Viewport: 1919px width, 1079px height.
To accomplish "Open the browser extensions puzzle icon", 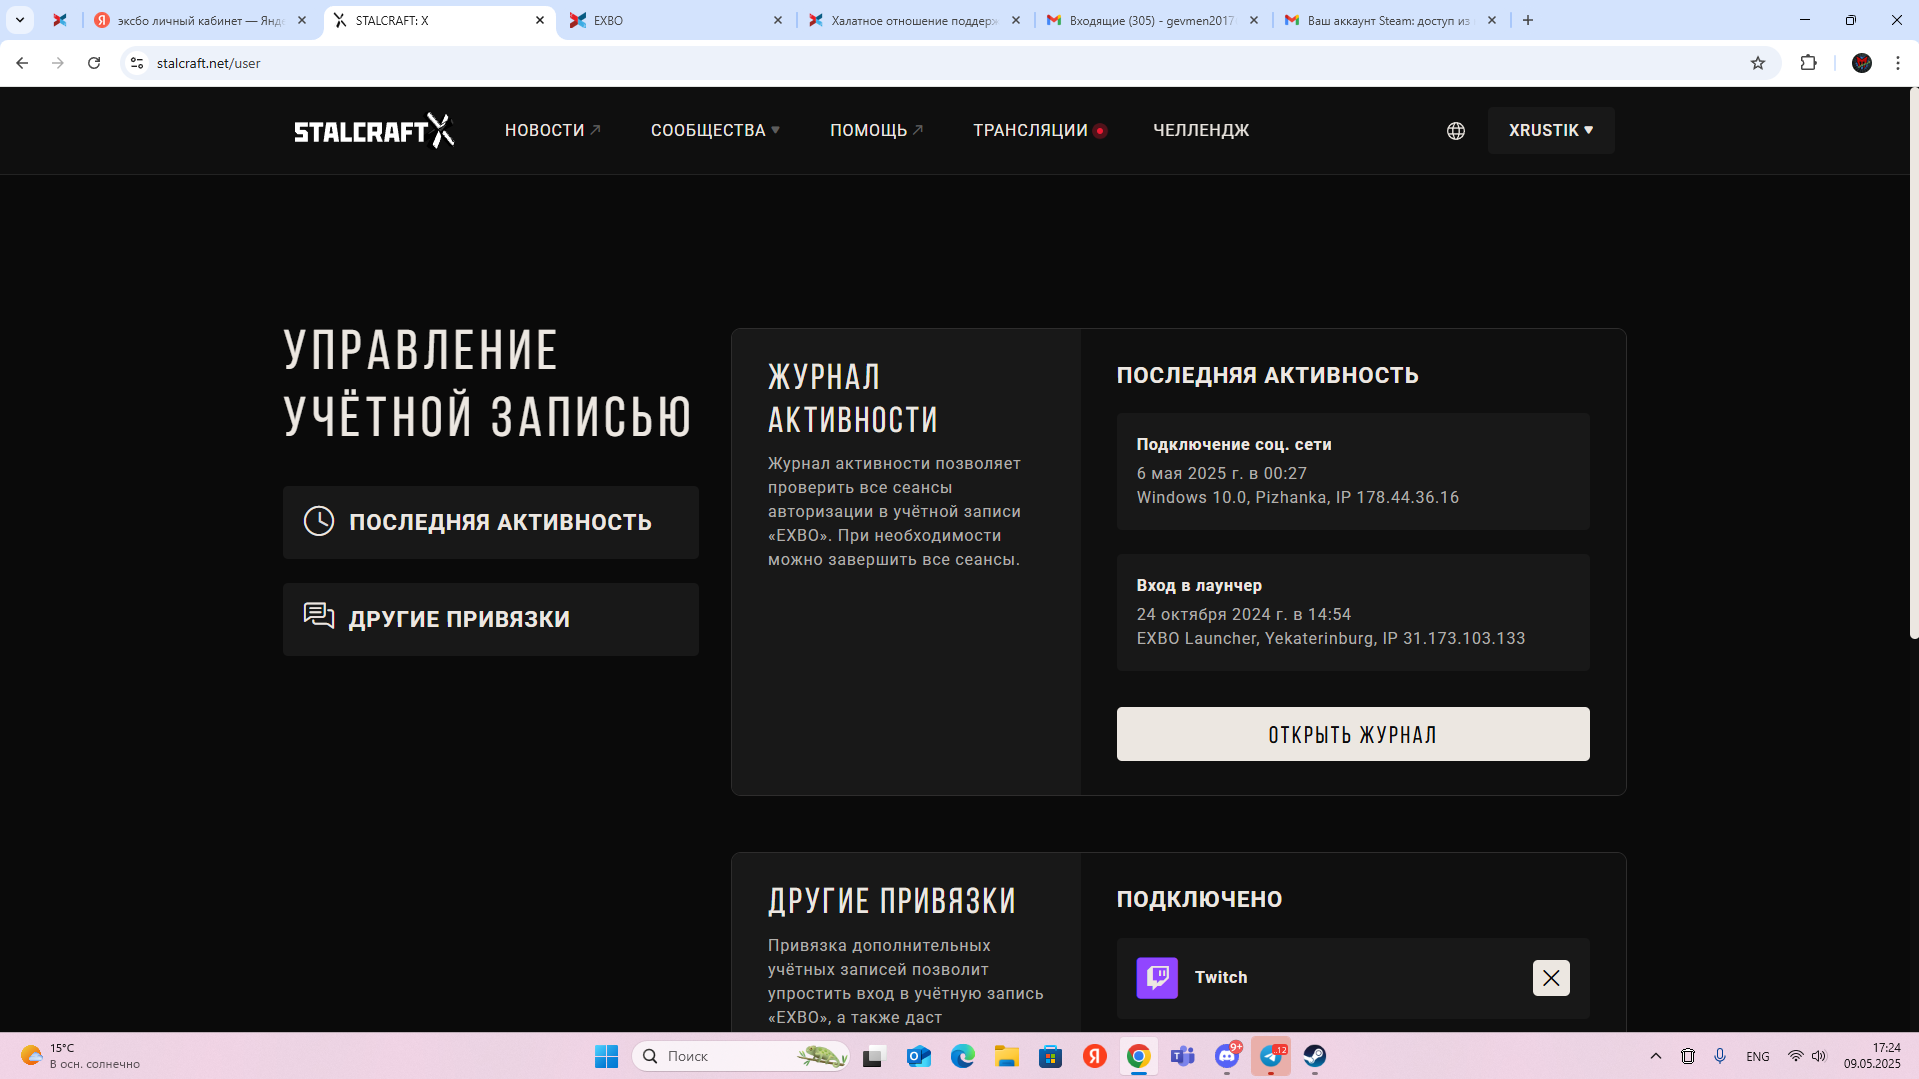I will (x=1808, y=63).
